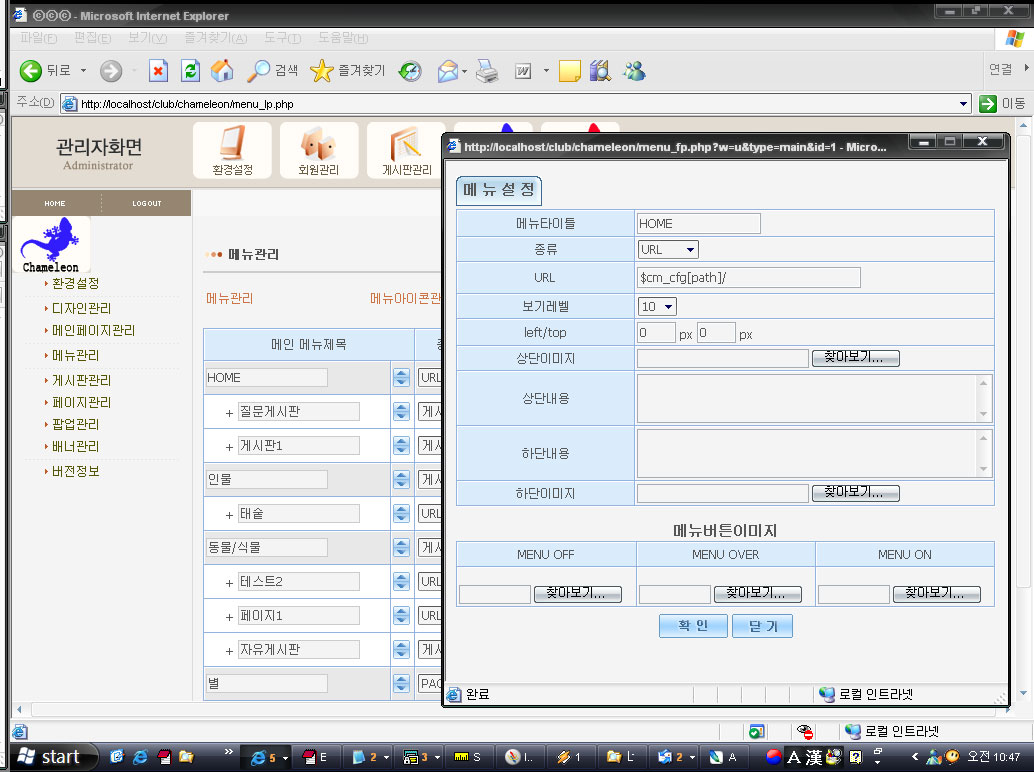Open the 도구 menu in the menu bar
The width and height of the screenshot is (1034, 772).
pos(282,38)
